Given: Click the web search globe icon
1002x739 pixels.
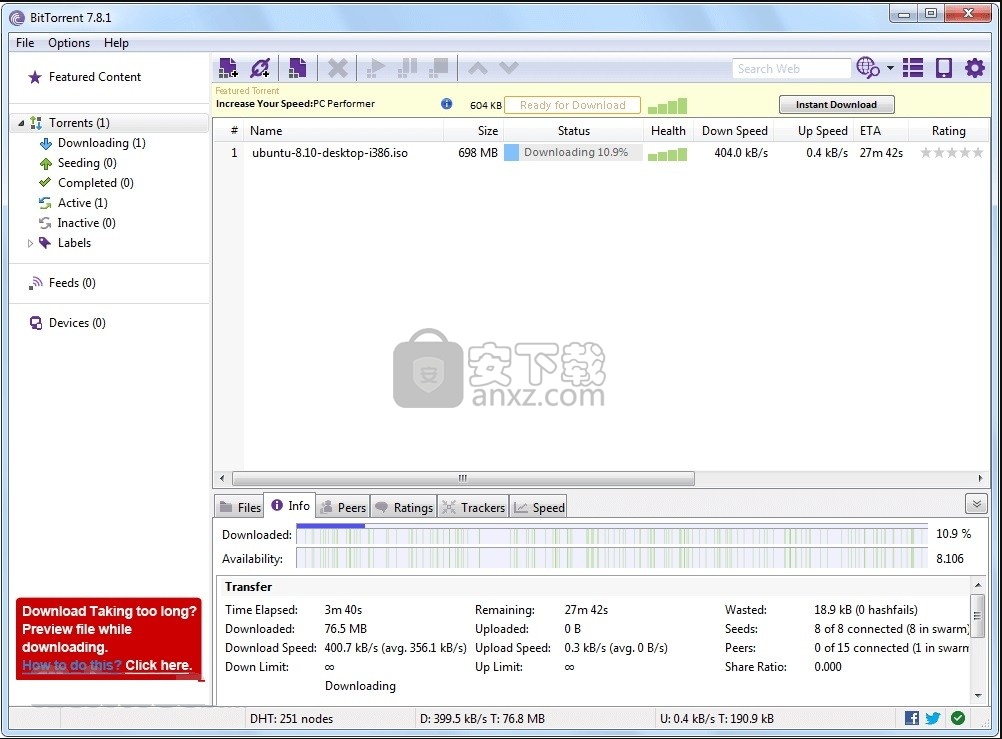Looking at the screenshot, I should point(868,68).
